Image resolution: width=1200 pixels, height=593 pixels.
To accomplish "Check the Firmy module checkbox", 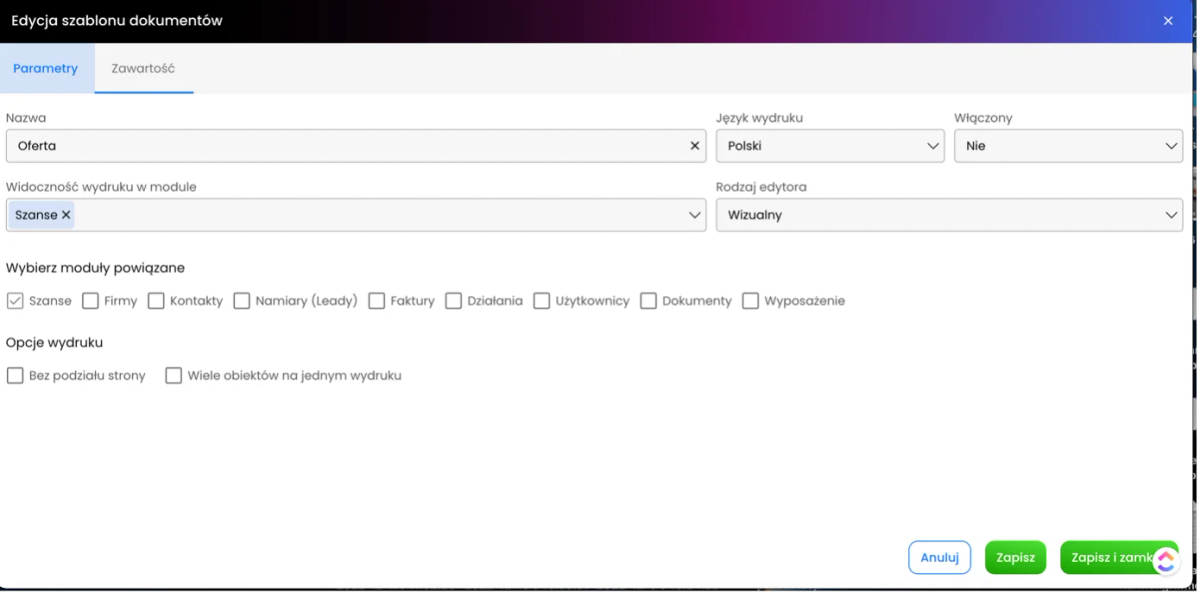I will point(90,301).
